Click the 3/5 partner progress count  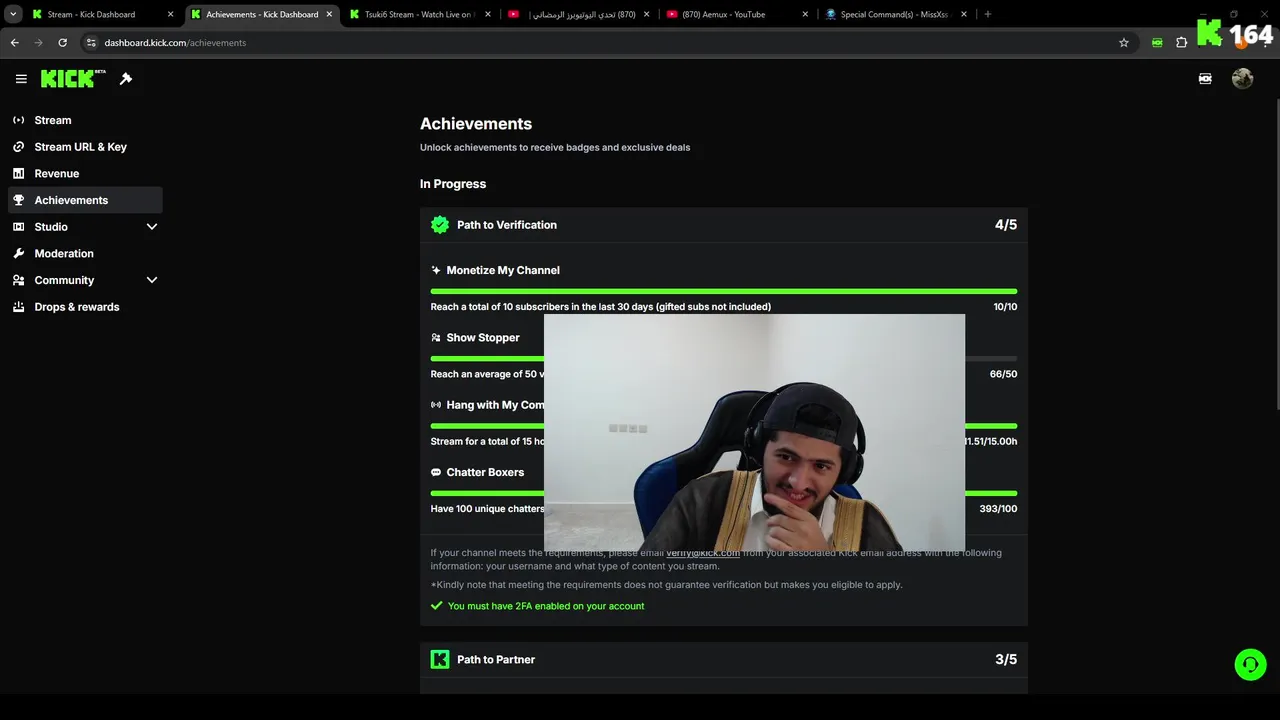coord(1006,659)
